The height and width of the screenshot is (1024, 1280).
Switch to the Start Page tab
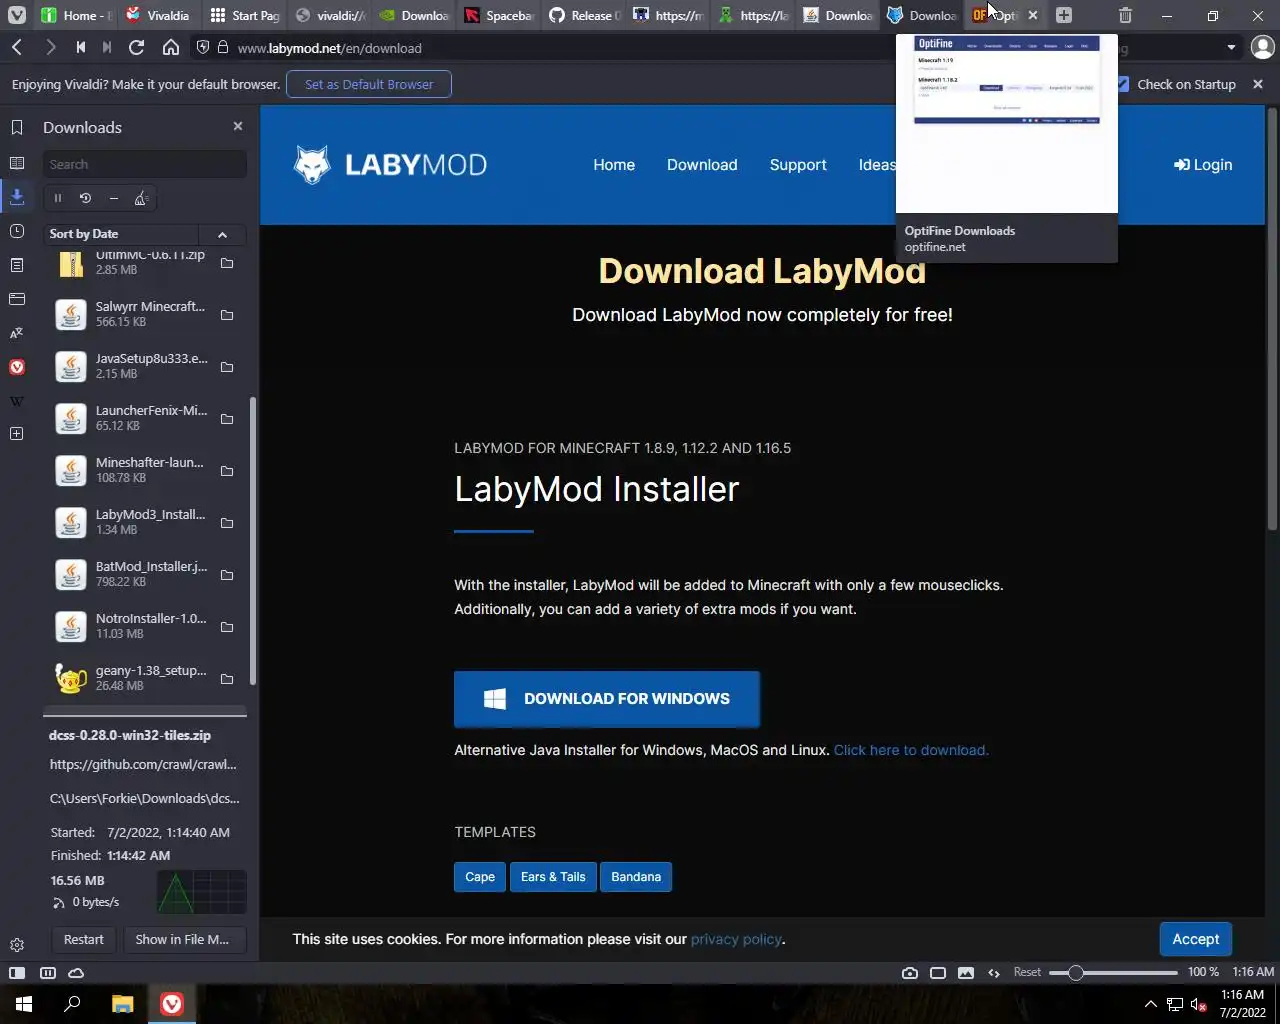coord(245,15)
